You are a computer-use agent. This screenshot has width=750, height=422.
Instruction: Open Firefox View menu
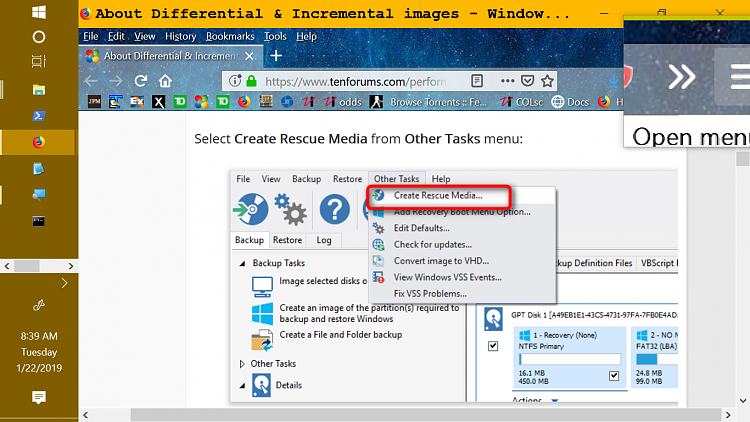(x=144, y=36)
